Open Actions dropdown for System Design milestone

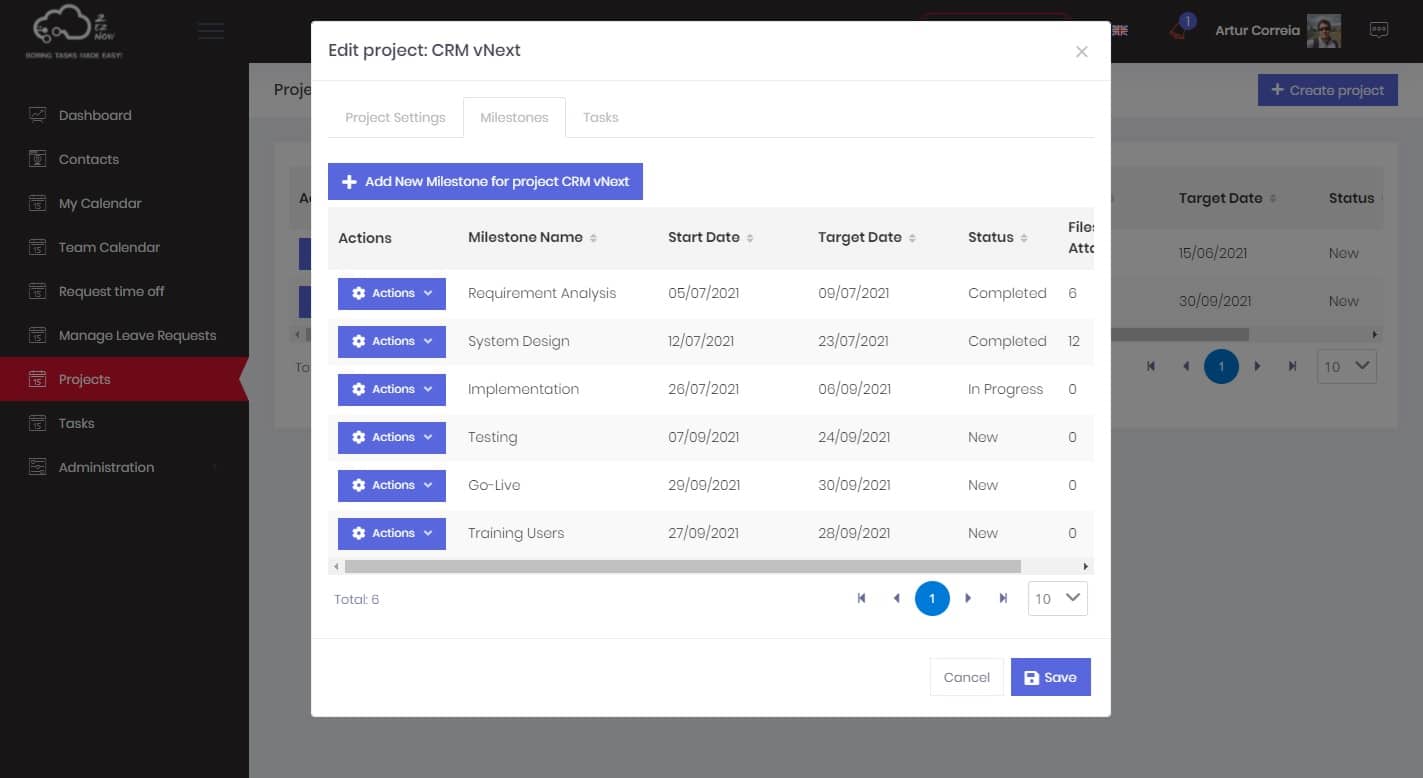pyautogui.click(x=392, y=341)
